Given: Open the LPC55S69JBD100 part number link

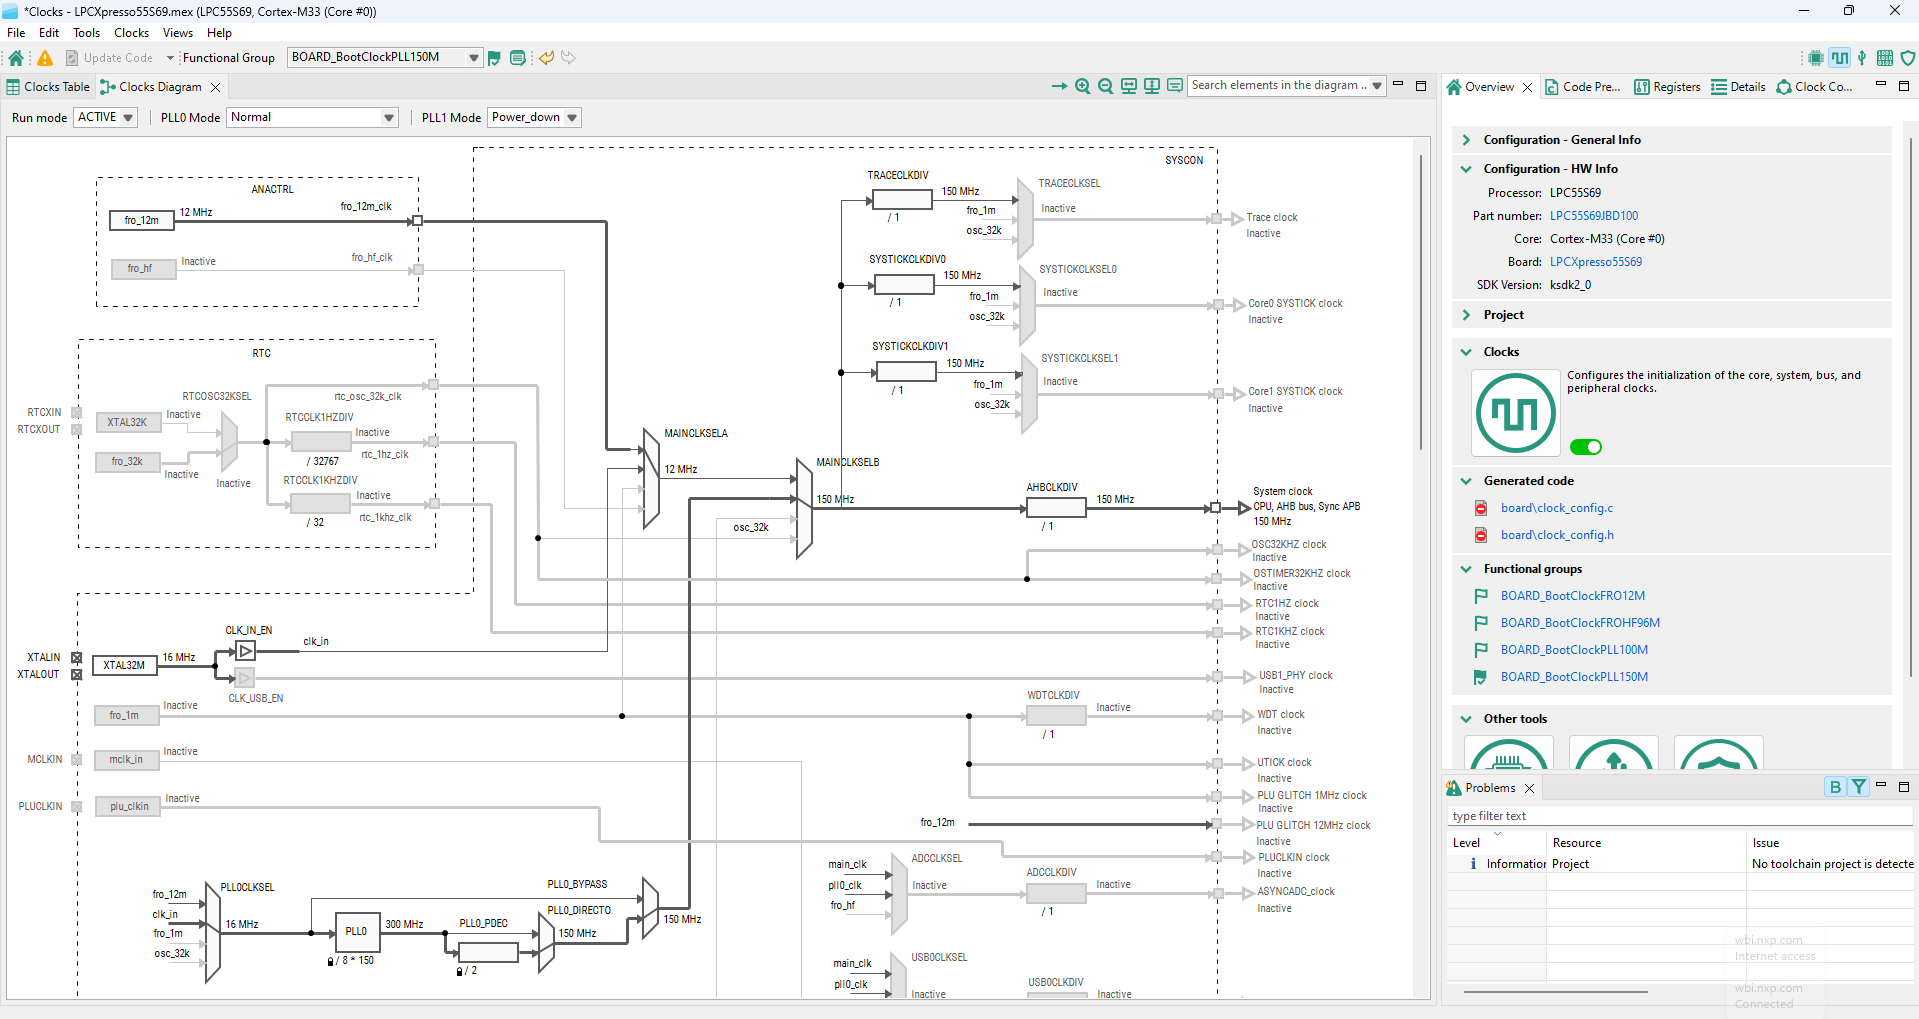Looking at the screenshot, I should point(1594,216).
